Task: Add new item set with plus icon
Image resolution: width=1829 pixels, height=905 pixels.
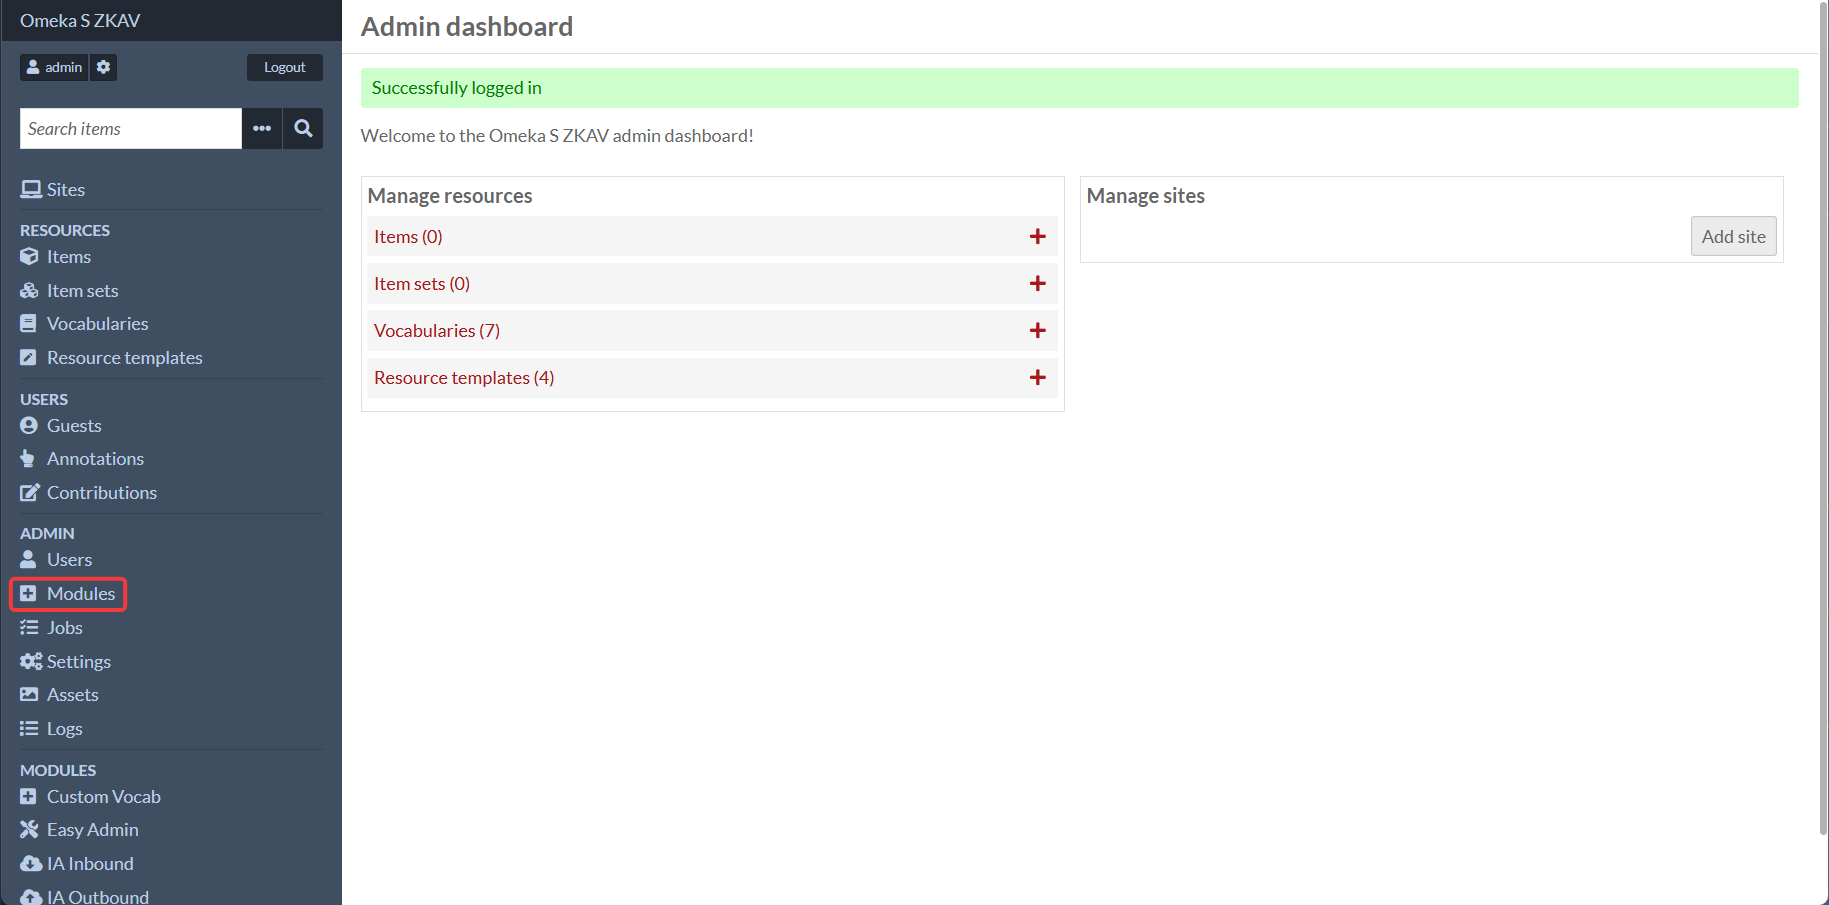Action: tap(1038, 283)
